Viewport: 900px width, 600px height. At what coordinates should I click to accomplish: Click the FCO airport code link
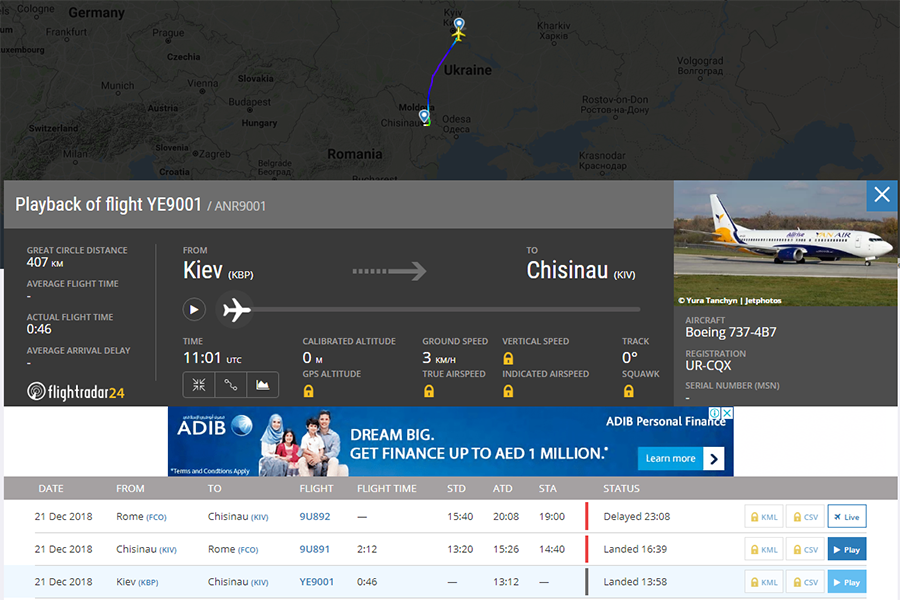(x=158, y=517)
